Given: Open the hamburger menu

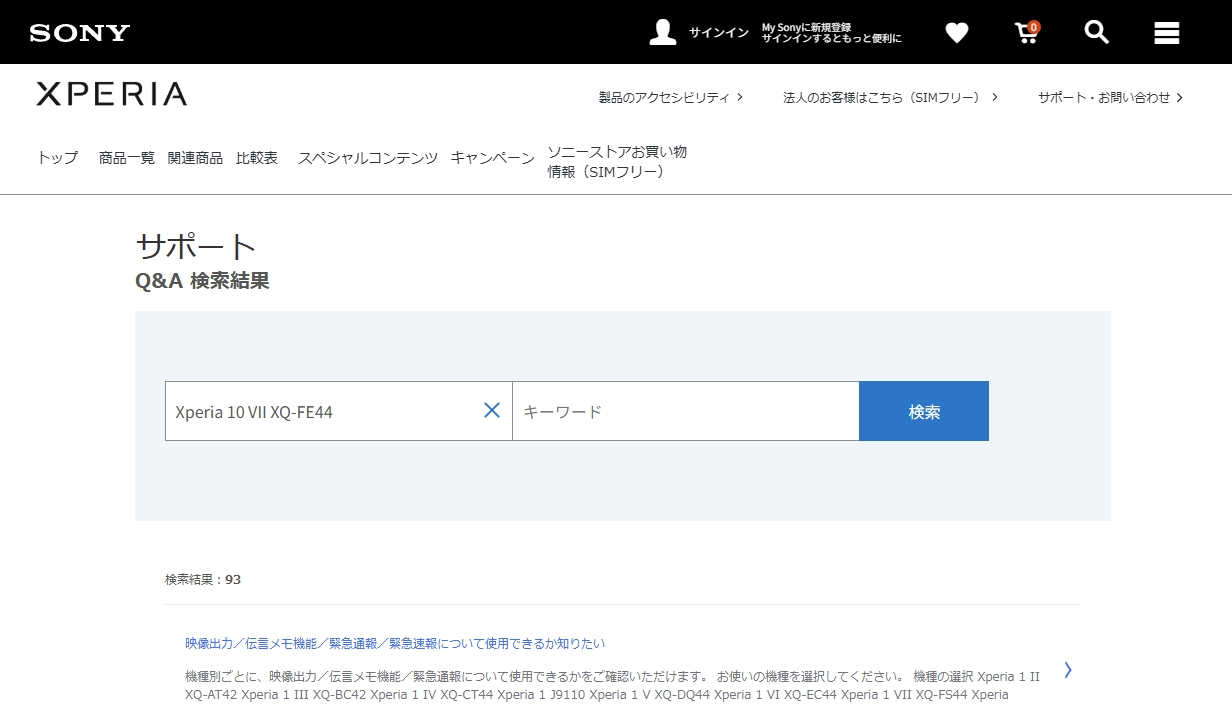Looking at the screenshot, I should point(1166,33).
